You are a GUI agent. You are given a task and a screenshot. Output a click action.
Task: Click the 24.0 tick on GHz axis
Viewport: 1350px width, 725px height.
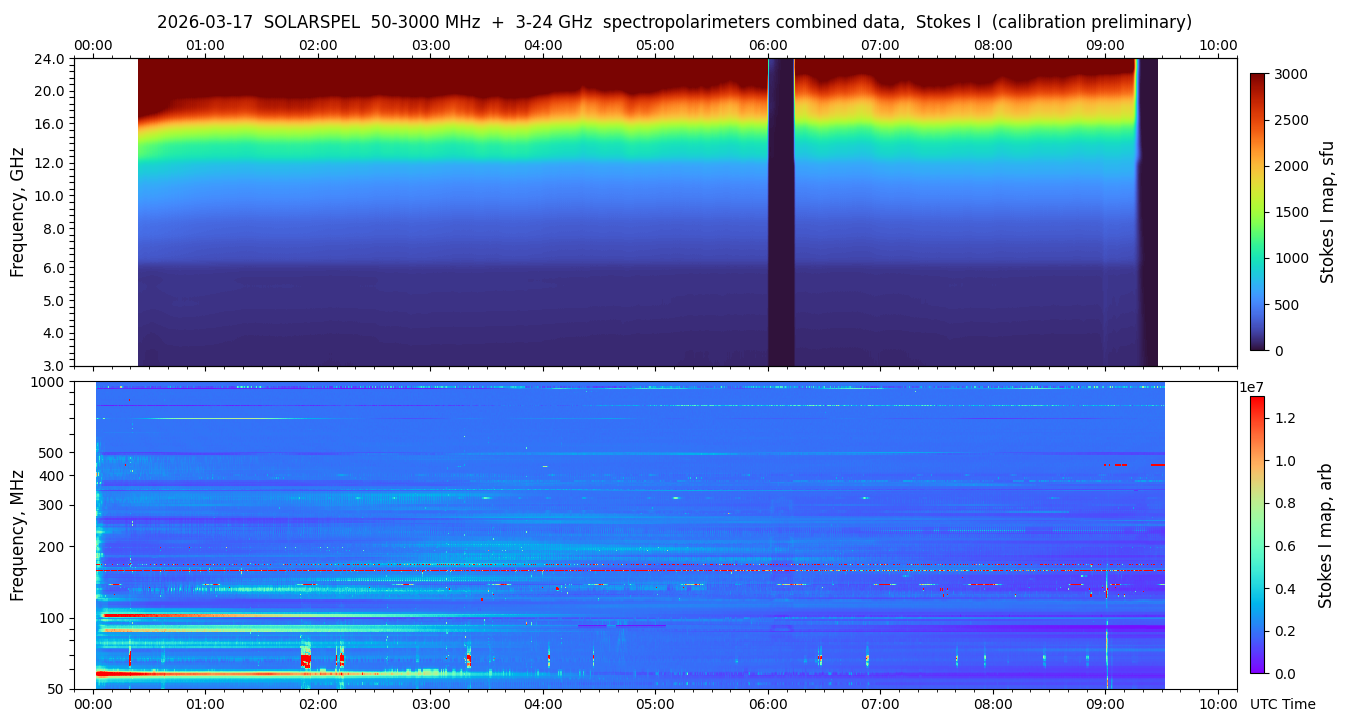pyautogui.click(x=52, y=59)
